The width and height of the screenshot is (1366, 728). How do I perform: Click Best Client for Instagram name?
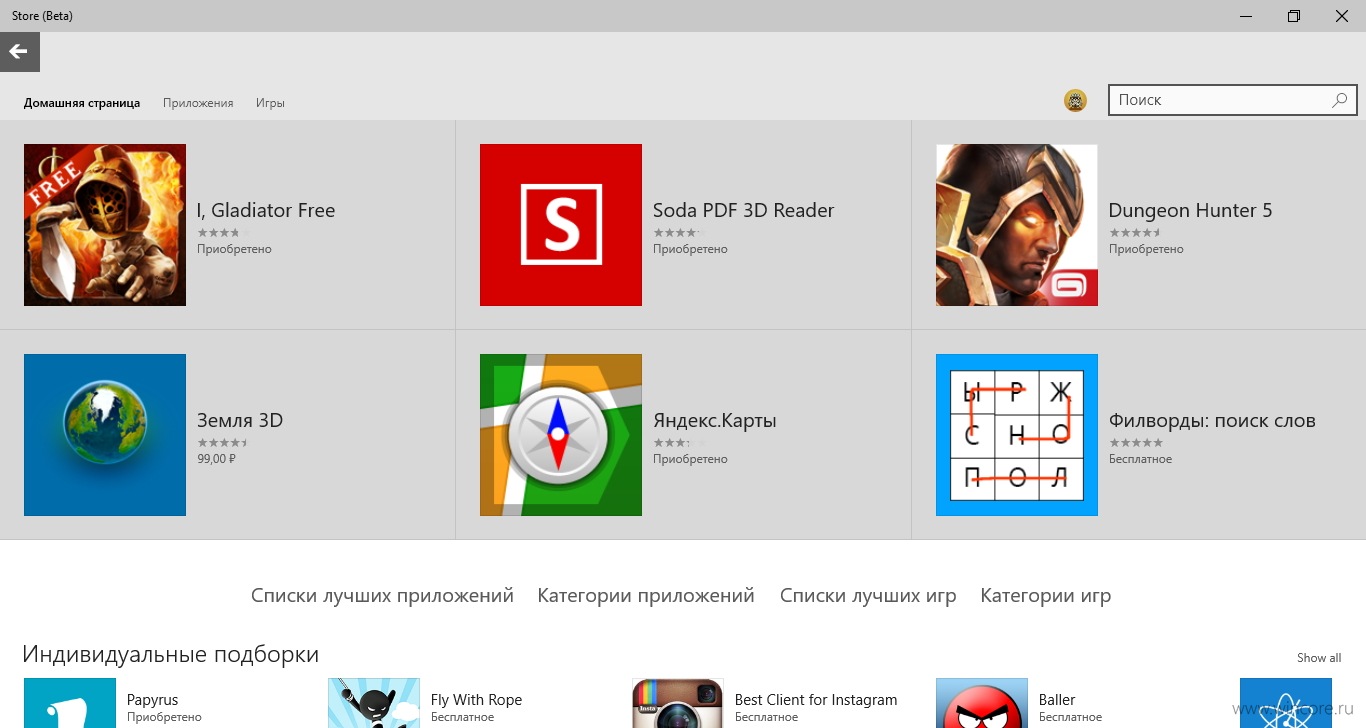tap(816, 700)
